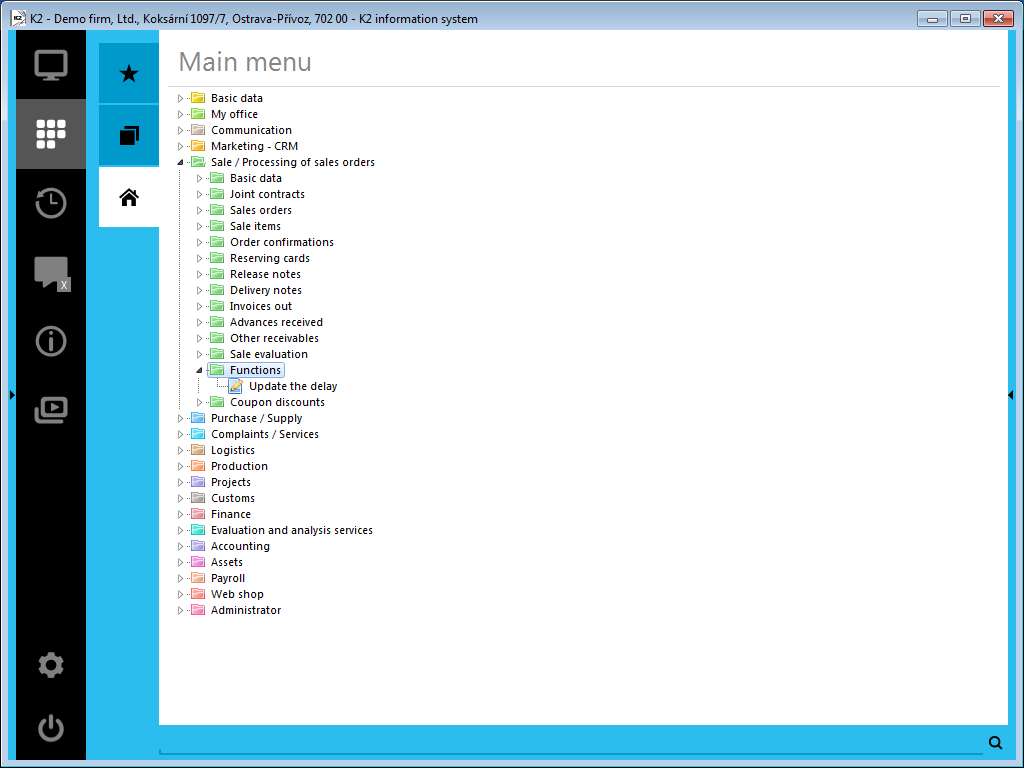Expand the Communication node
Viewport: 1024px width, 768px height.
tap(181, 131)
